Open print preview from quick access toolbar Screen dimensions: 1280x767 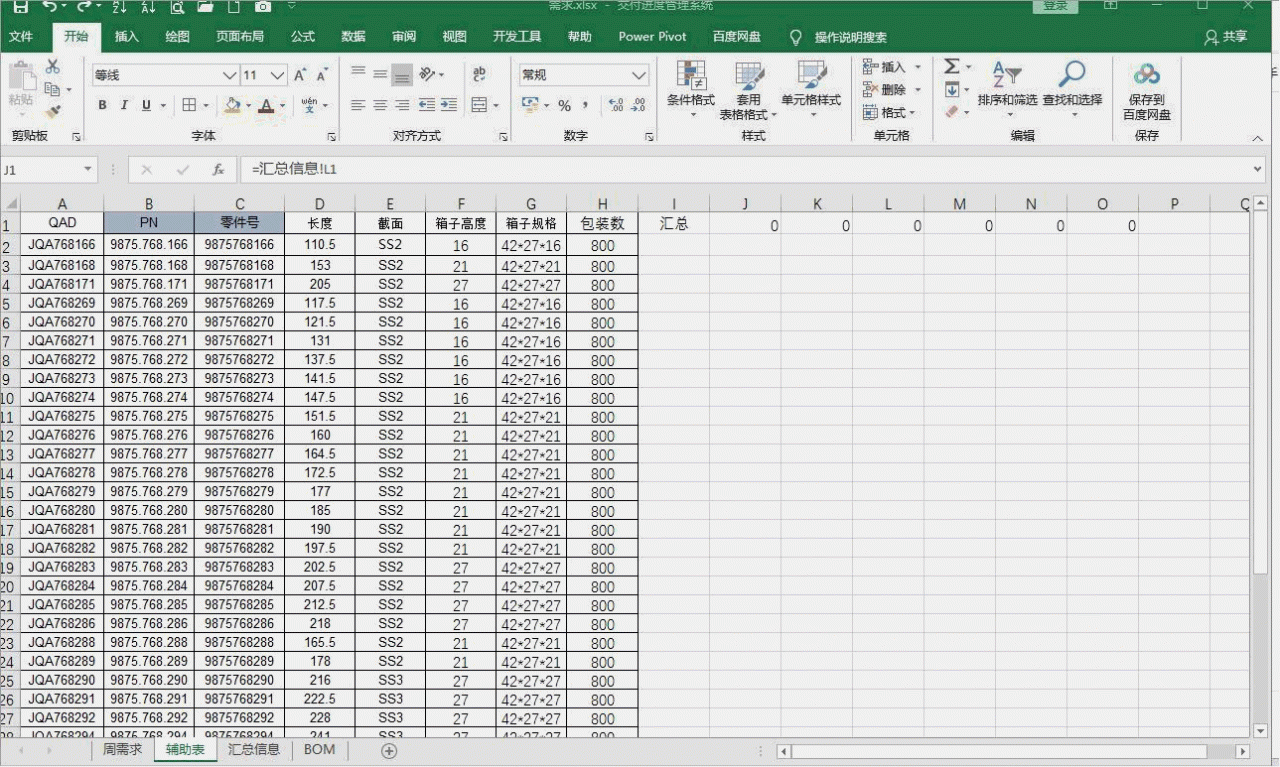tap(177, 6)
